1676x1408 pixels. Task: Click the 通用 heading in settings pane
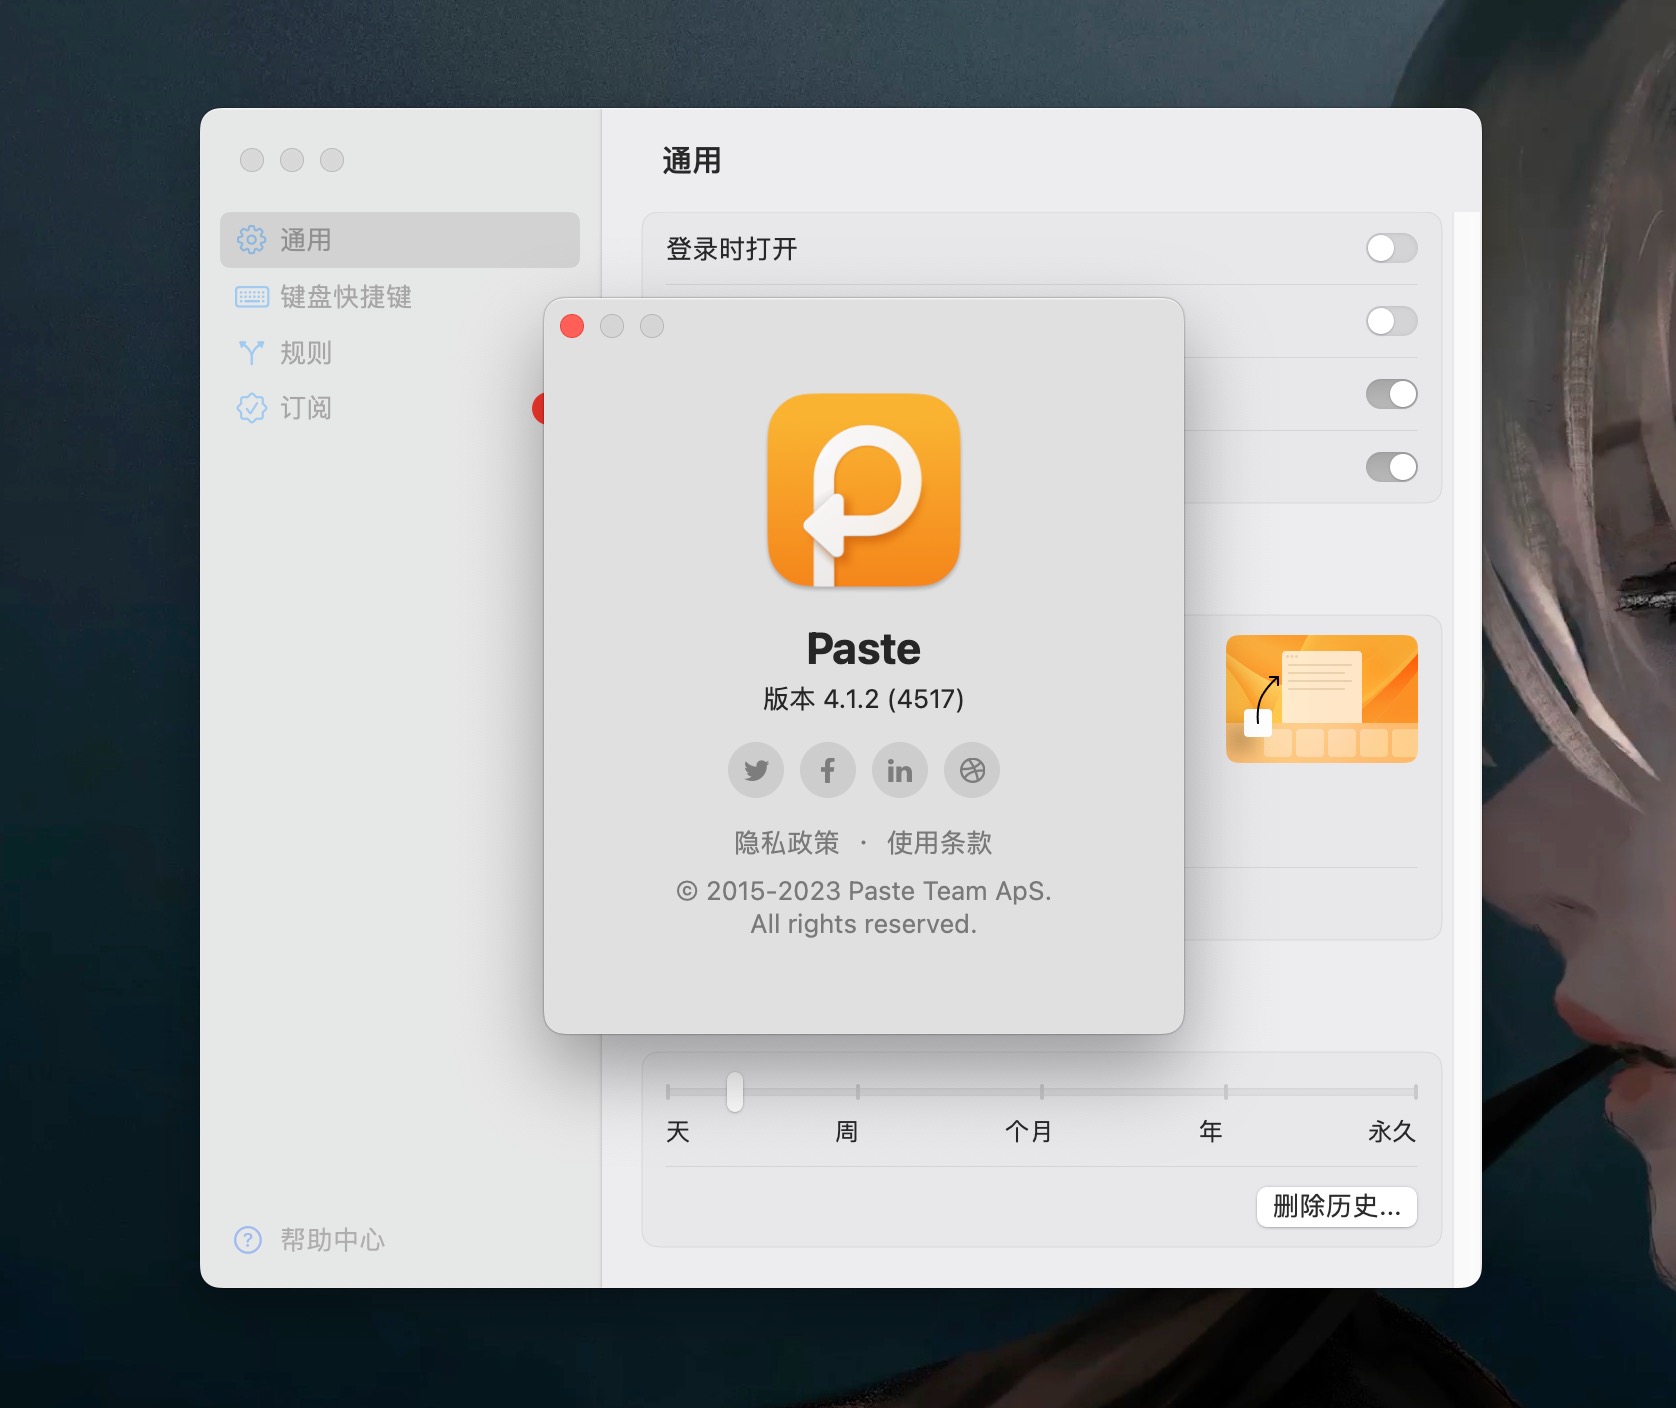tap(692, 160)
